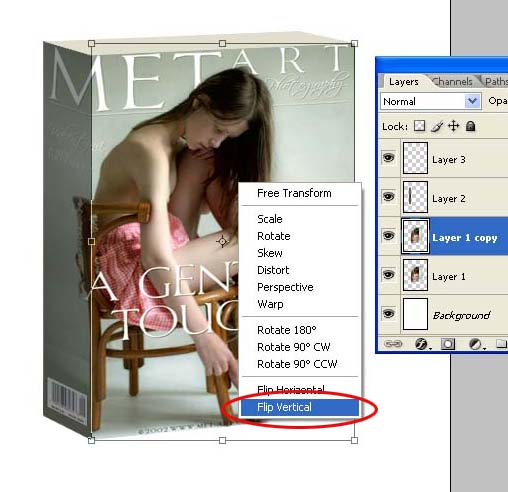Select the Layer 1 name
Image resolution: width=508 pixels, height=492 pixels.
(x=449, y=277)
